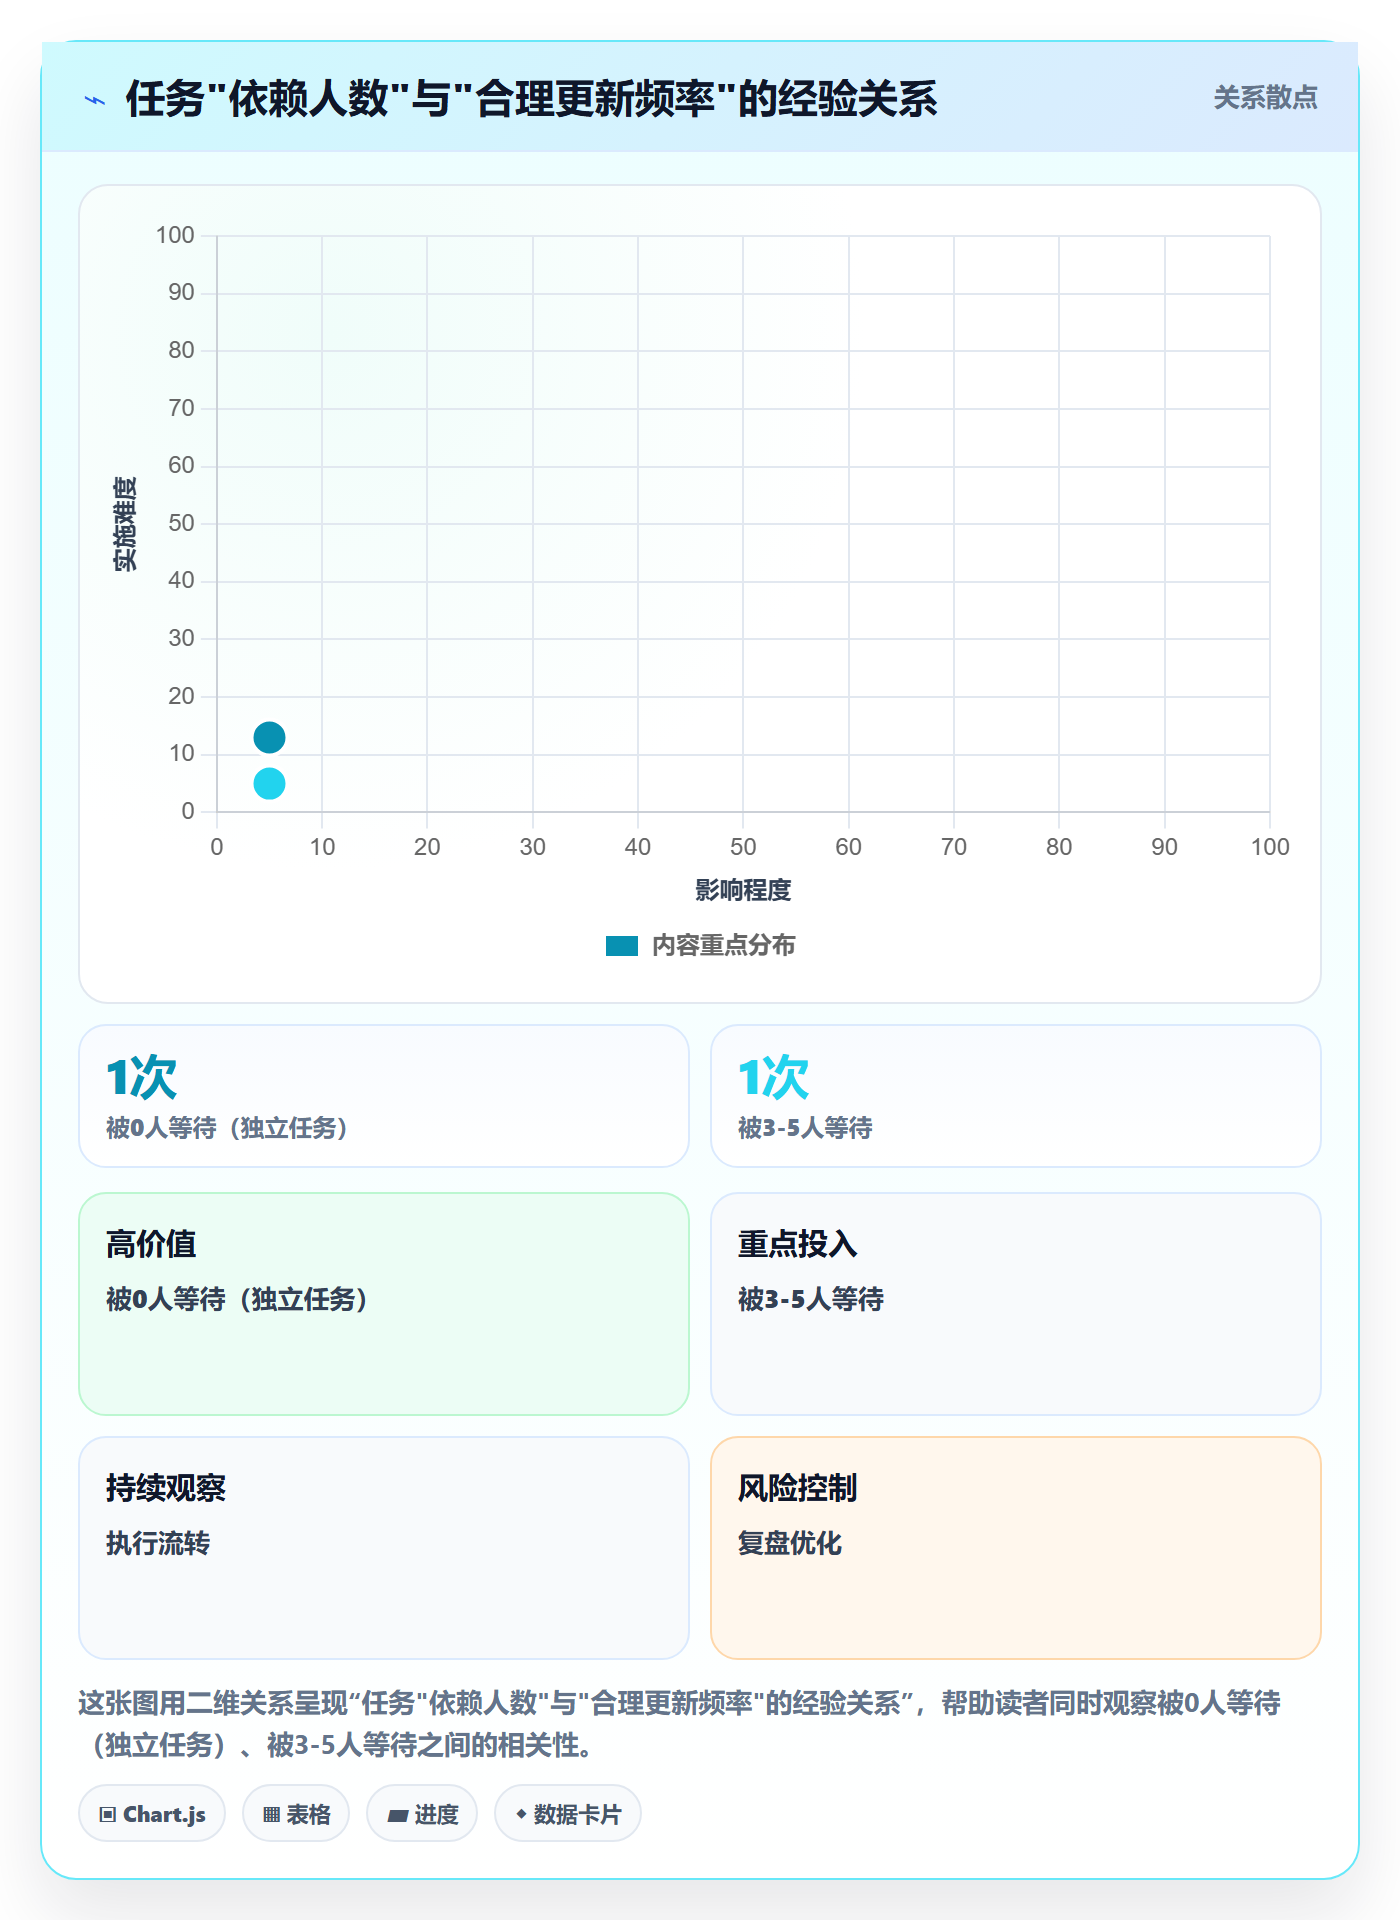Open the 持续观察 quadrant card
1400x1920 pixels.
384,1548
